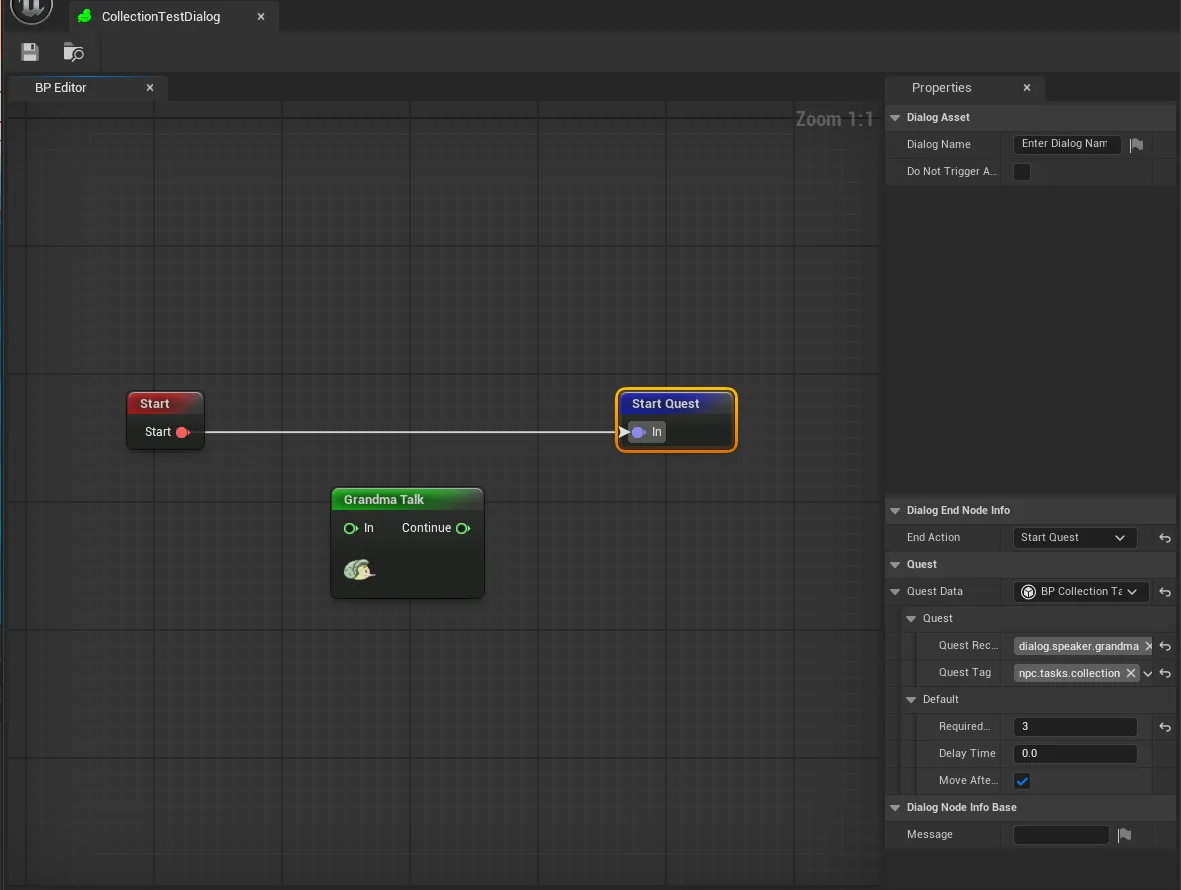Click the Browse to asset icon

pyautogui.click(x=73, y=52)
